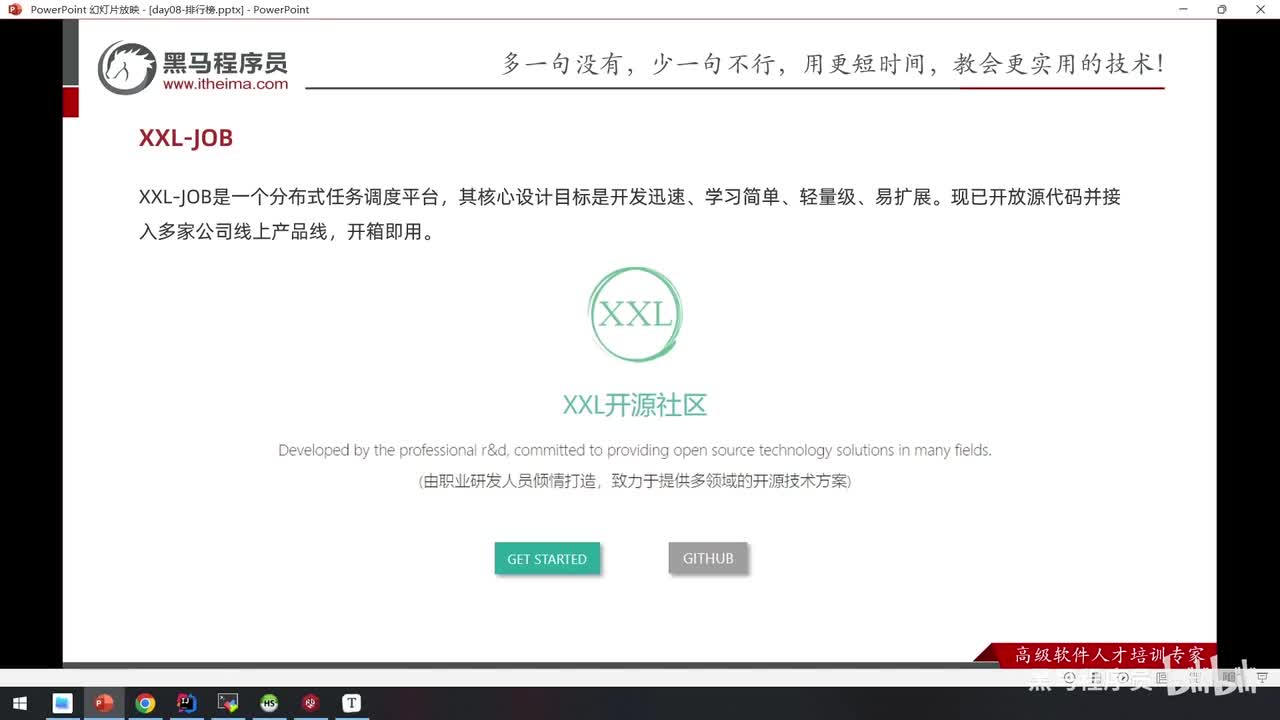This screenshot has width=1280, height=720.
Task: Click the GET STARTED button
Action: [x=547, y=559]
